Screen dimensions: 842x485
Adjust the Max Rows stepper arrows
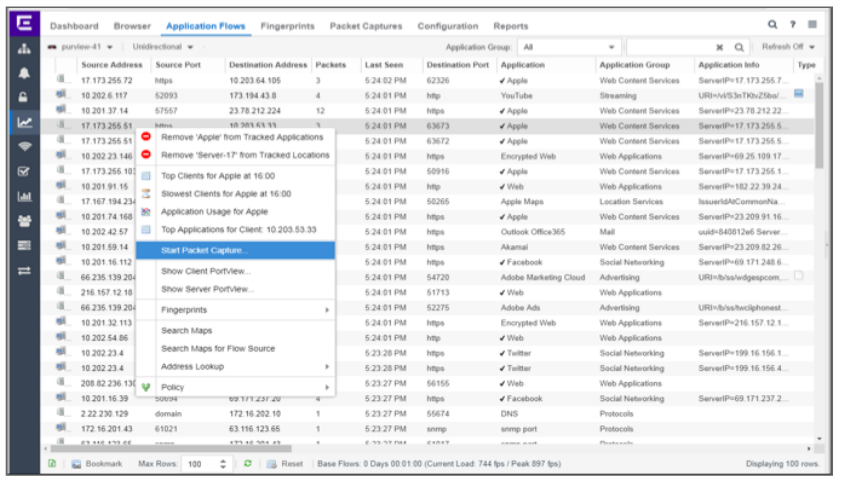223,464
